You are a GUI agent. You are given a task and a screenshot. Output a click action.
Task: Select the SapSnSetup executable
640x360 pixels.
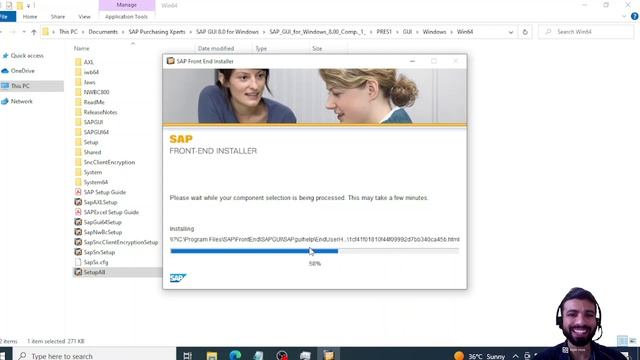tap(99, 252)
